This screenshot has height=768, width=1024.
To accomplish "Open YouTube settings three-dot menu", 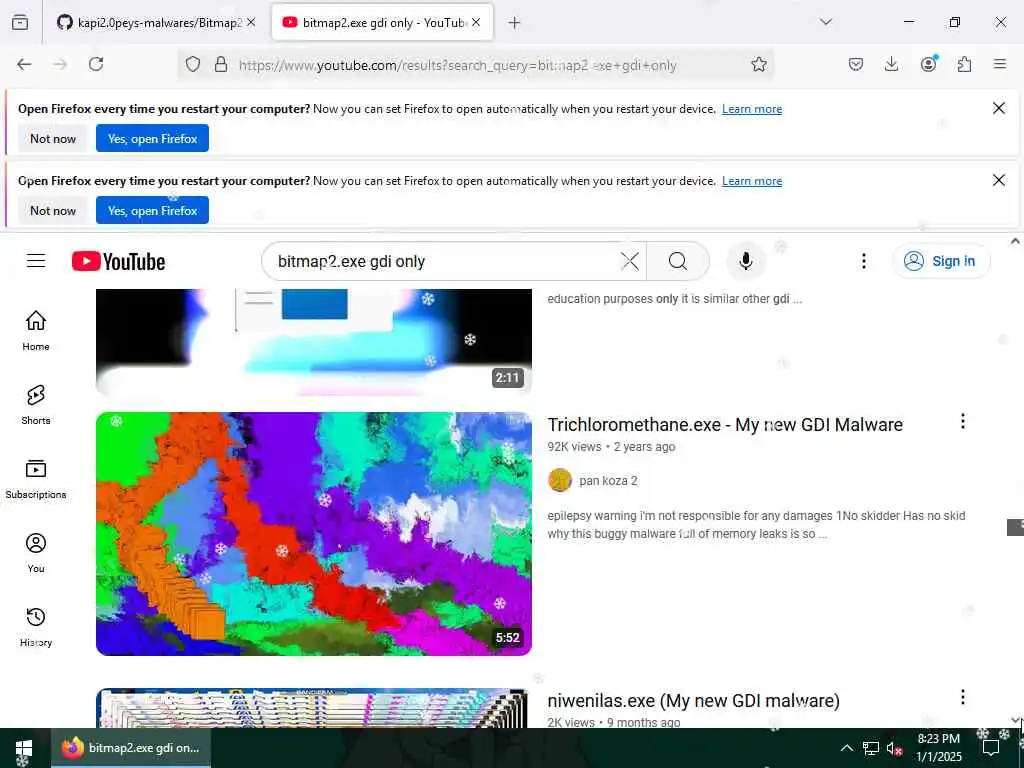I will (x=864, y=261).
